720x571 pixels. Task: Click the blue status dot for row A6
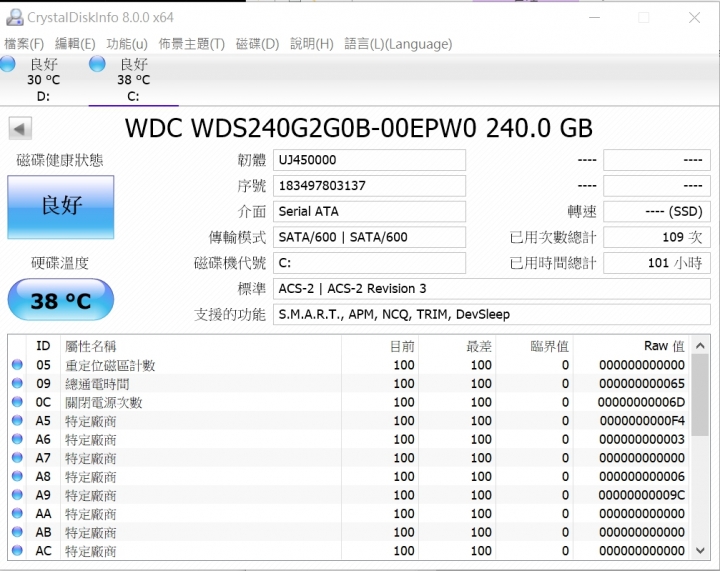click(17, 439)
